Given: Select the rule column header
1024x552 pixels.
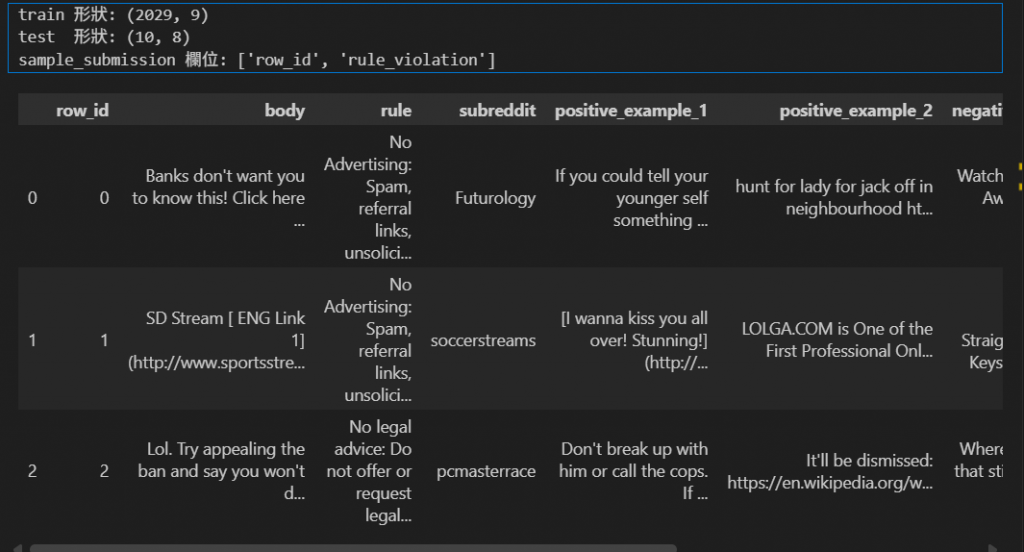Looking at the screenshot, I should (x=396, y=111).
